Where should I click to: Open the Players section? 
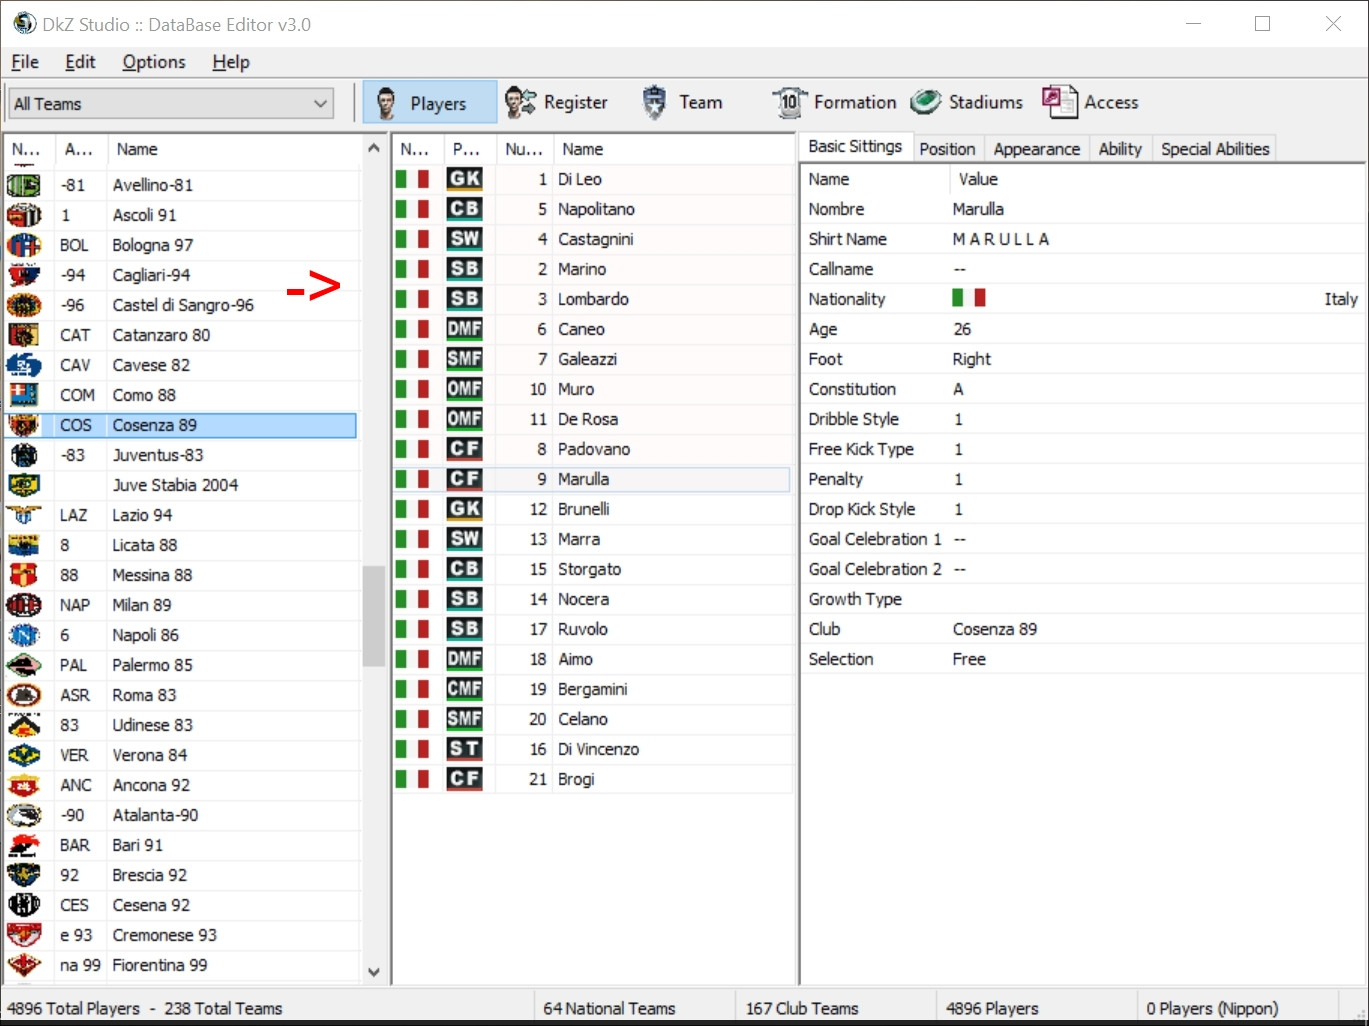pyautogui.click(x=429, y=103)
